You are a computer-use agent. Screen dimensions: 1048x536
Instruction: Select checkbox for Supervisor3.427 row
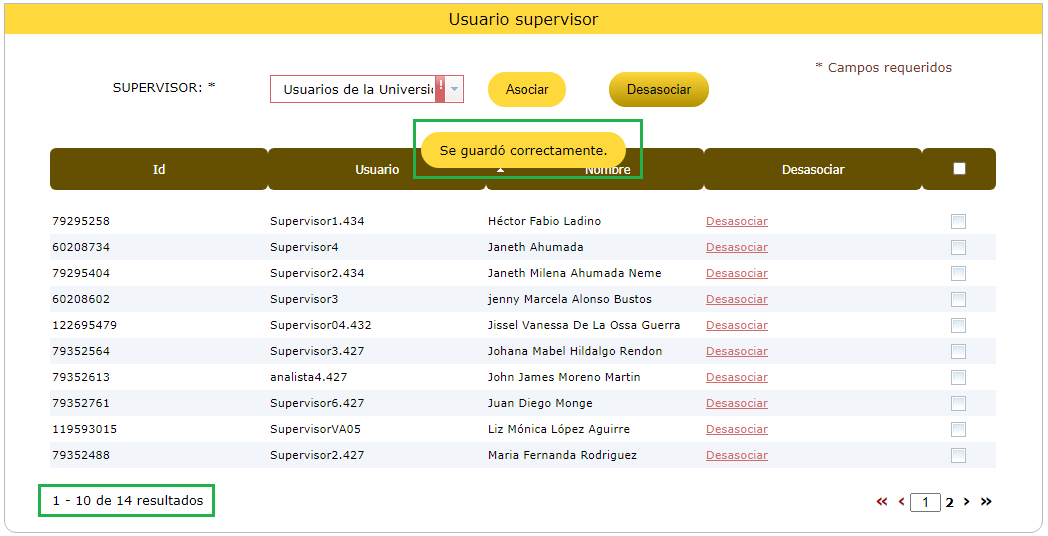point(958,351)
